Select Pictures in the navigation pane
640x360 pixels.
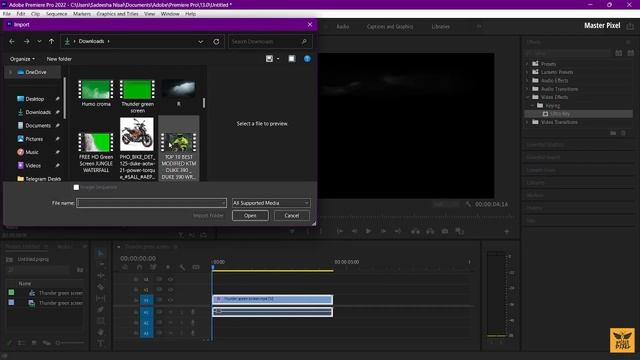34,139
